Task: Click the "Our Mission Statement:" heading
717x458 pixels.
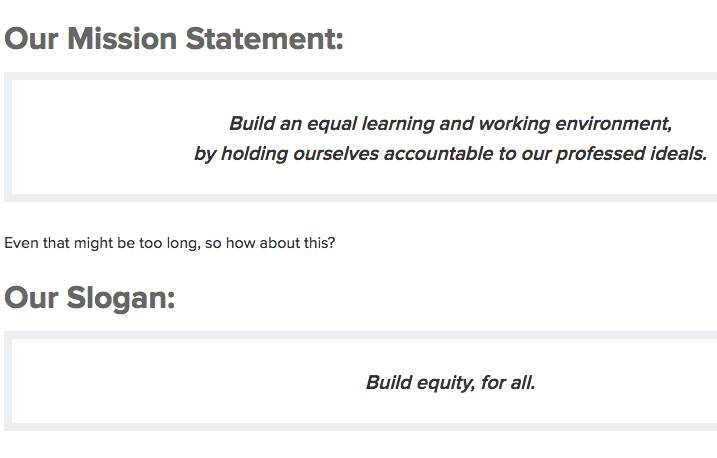Action: tap(174, 40)
